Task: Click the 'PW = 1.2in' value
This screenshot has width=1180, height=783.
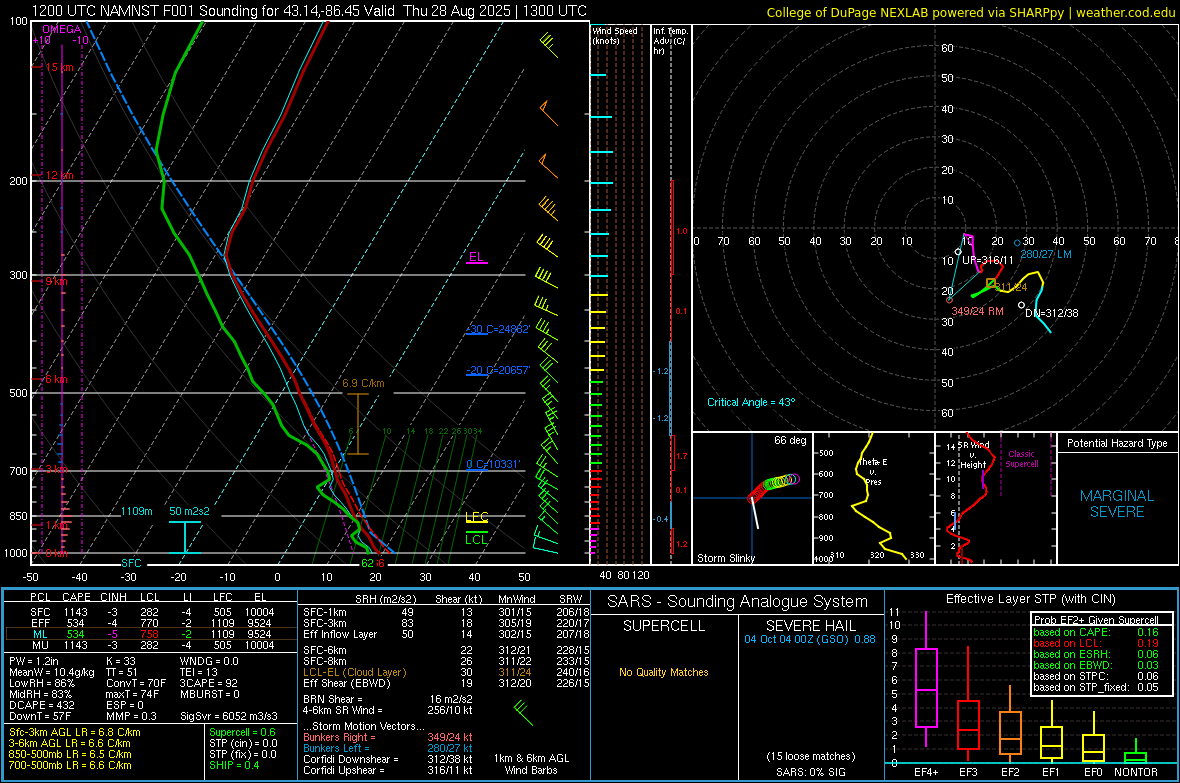Action: pyautogui.click(x=34, y=661)
